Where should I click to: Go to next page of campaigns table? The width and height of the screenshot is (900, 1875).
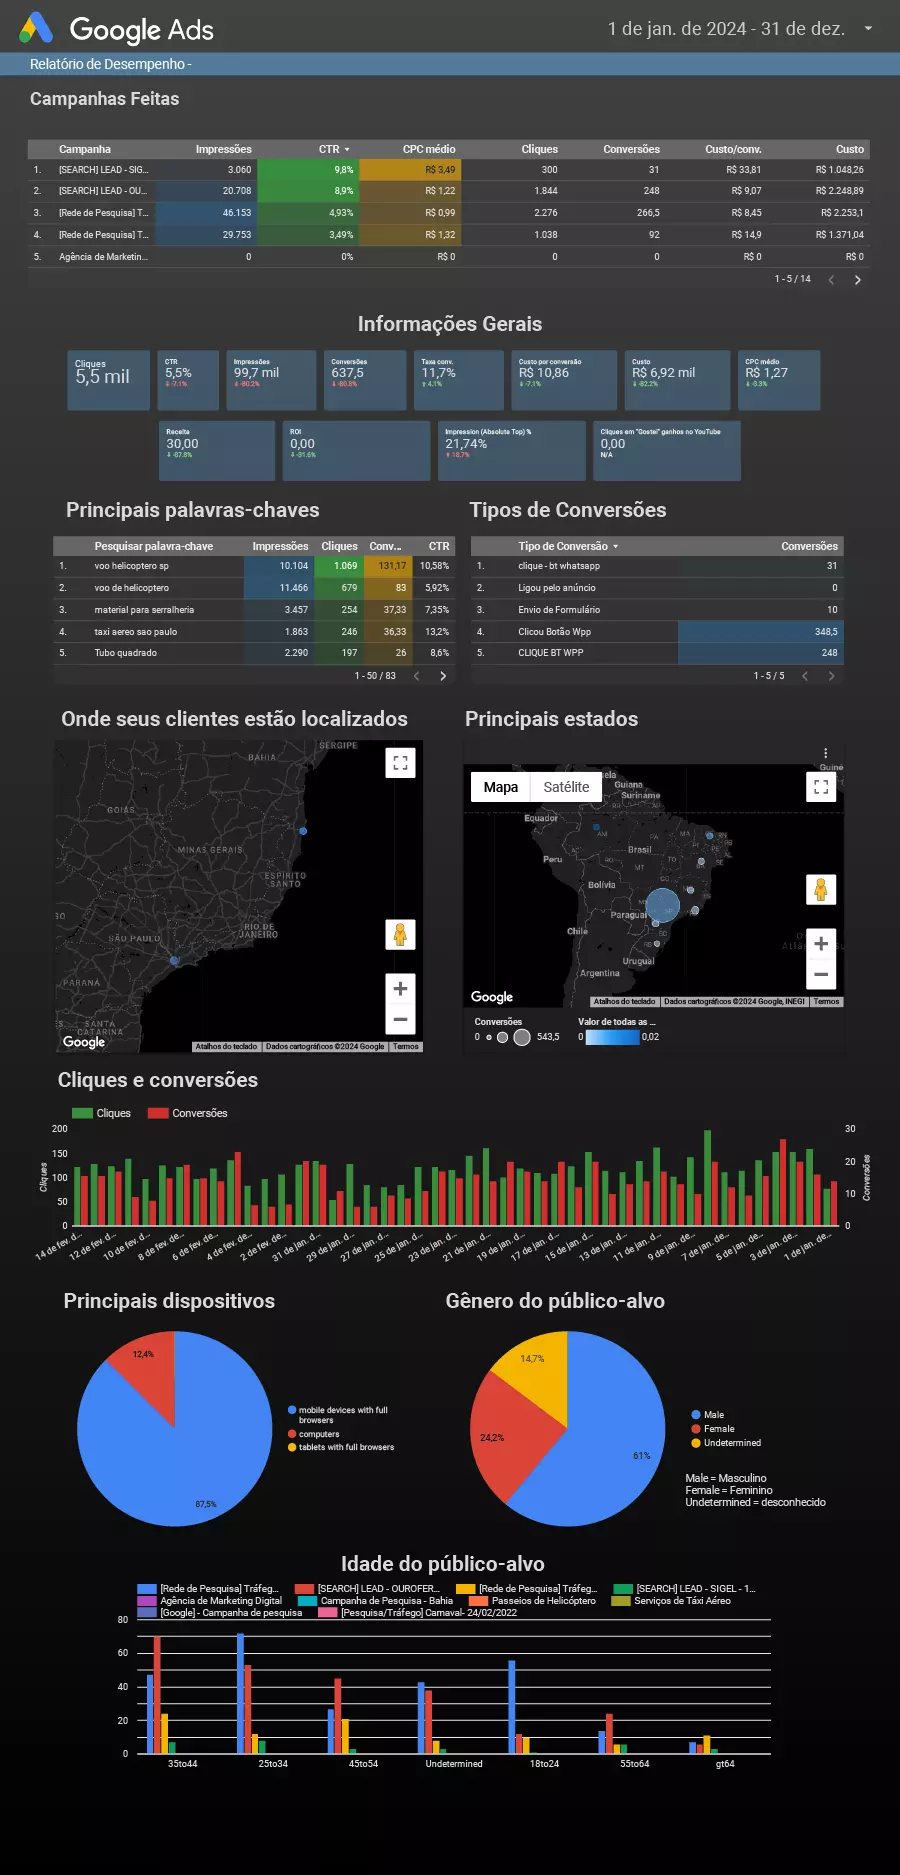pos(857,280)
